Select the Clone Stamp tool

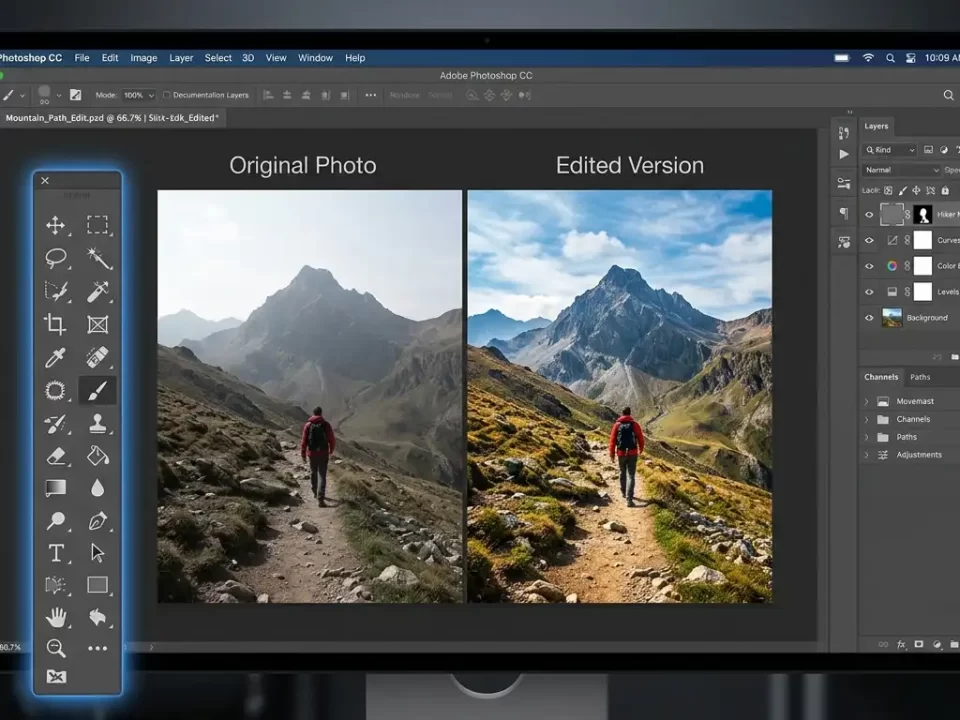coord(97,423)
